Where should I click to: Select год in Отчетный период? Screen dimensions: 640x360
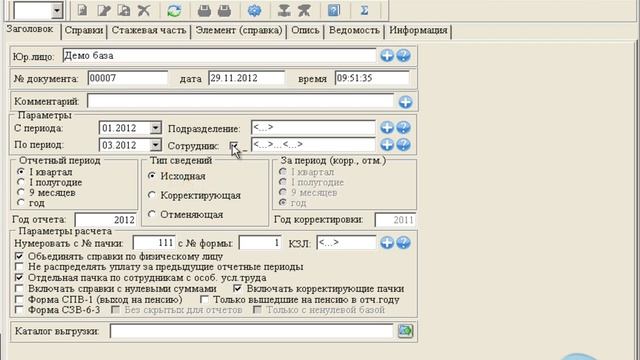tap(21, 202)
